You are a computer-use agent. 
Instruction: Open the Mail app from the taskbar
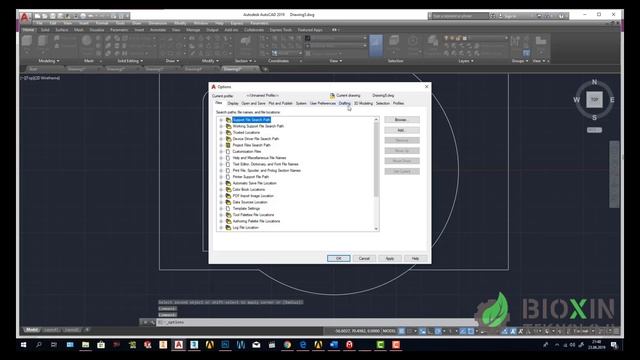(256, 345)
